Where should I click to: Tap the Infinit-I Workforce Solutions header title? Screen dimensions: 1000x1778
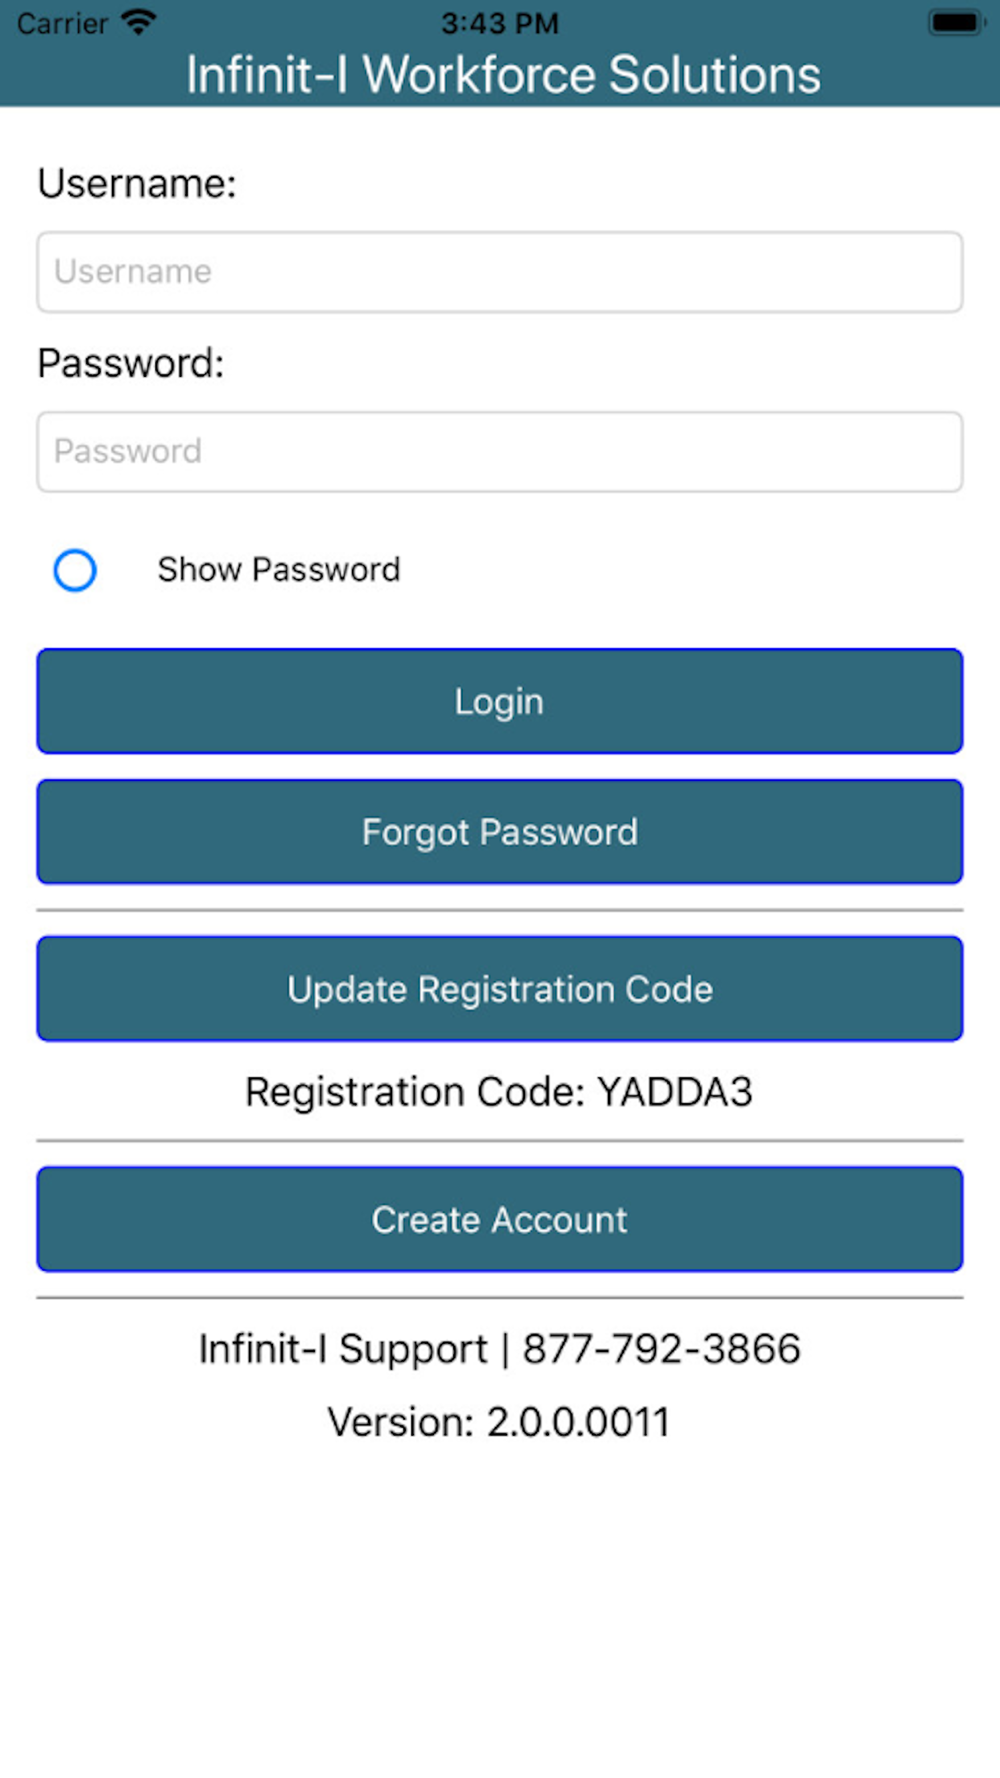click(503, 75)
